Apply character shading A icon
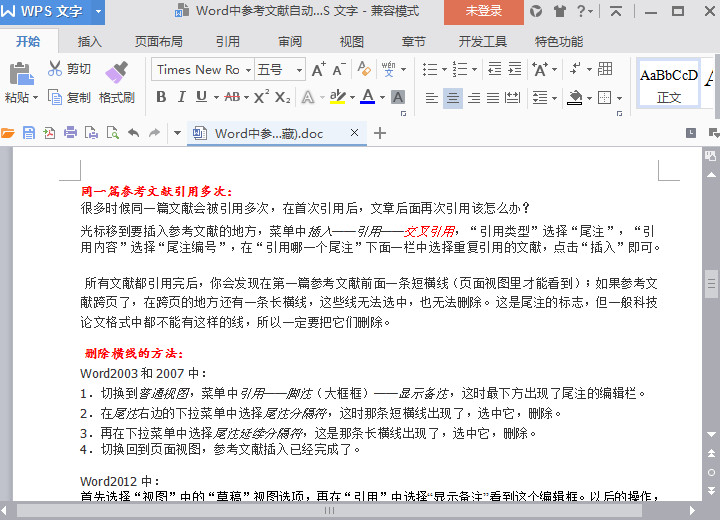 click(x=398, y=97)
